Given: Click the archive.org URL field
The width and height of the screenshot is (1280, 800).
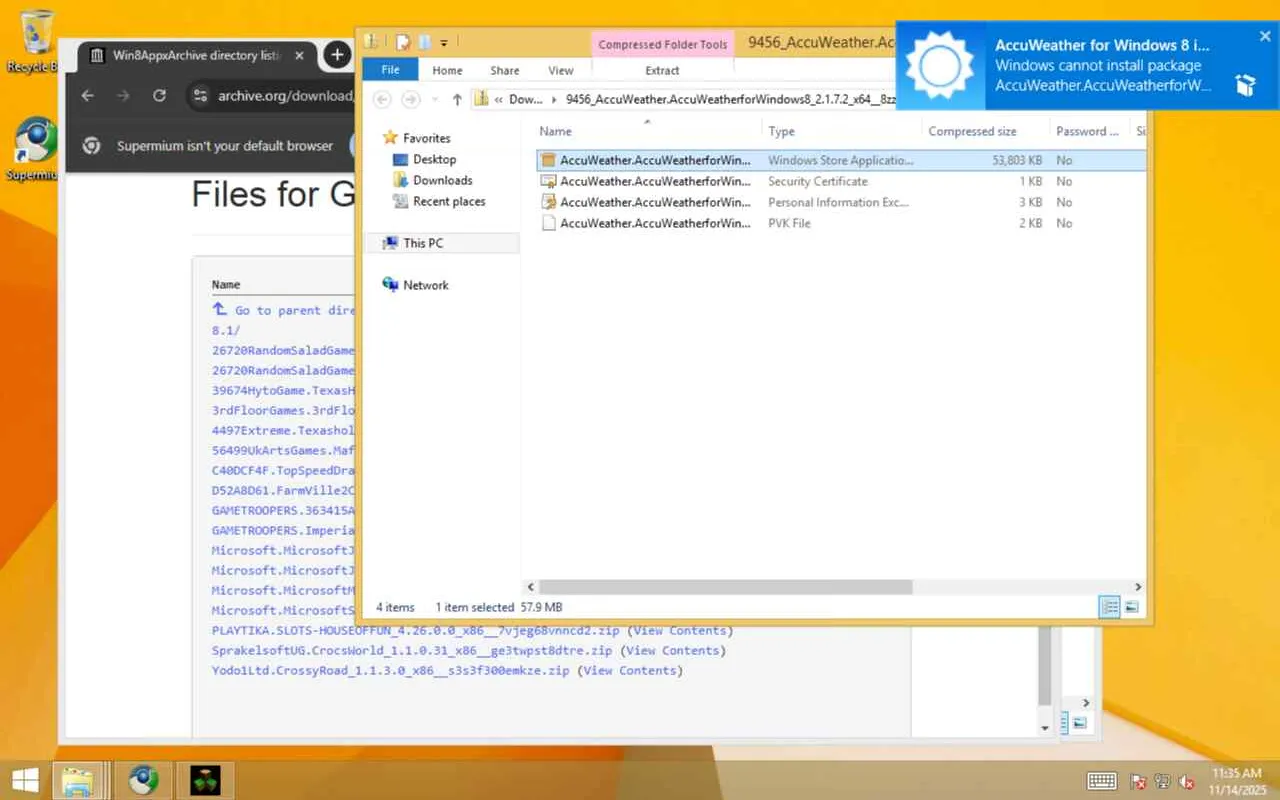Looking at the screenshot, I should pos(285,96).
